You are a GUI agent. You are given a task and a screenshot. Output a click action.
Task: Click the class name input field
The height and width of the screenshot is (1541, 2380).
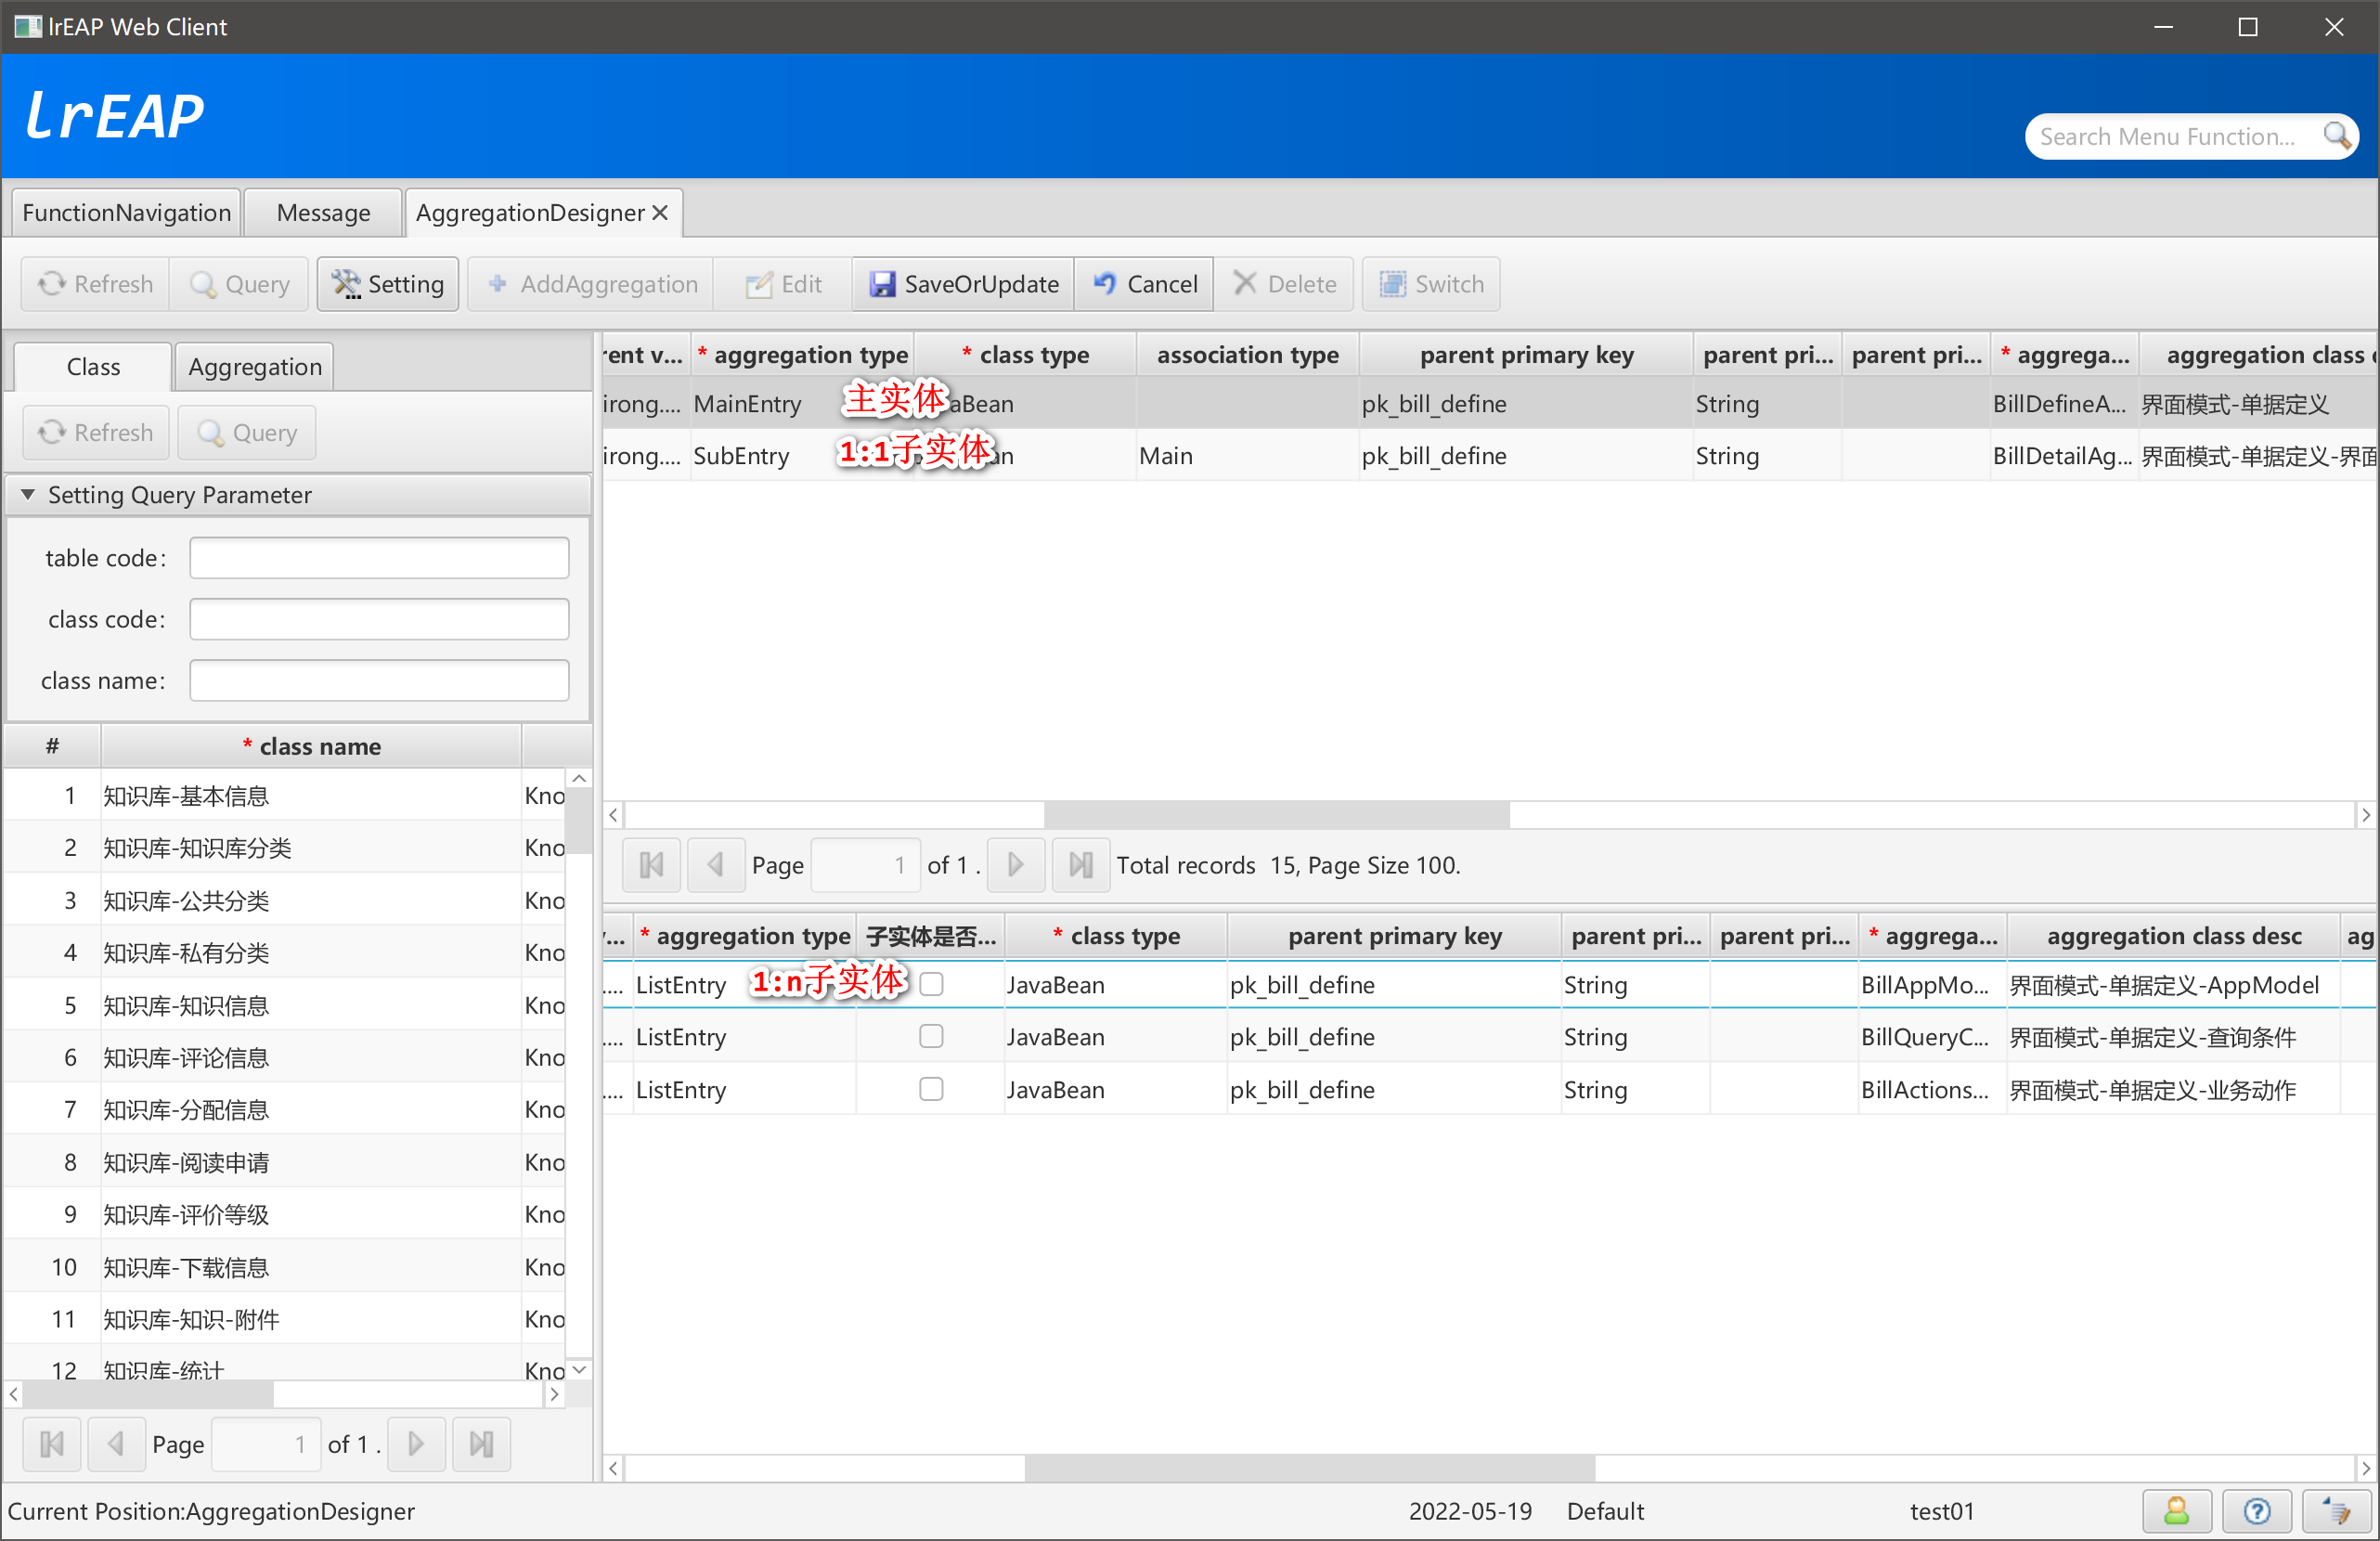click(x=379, y=680)
